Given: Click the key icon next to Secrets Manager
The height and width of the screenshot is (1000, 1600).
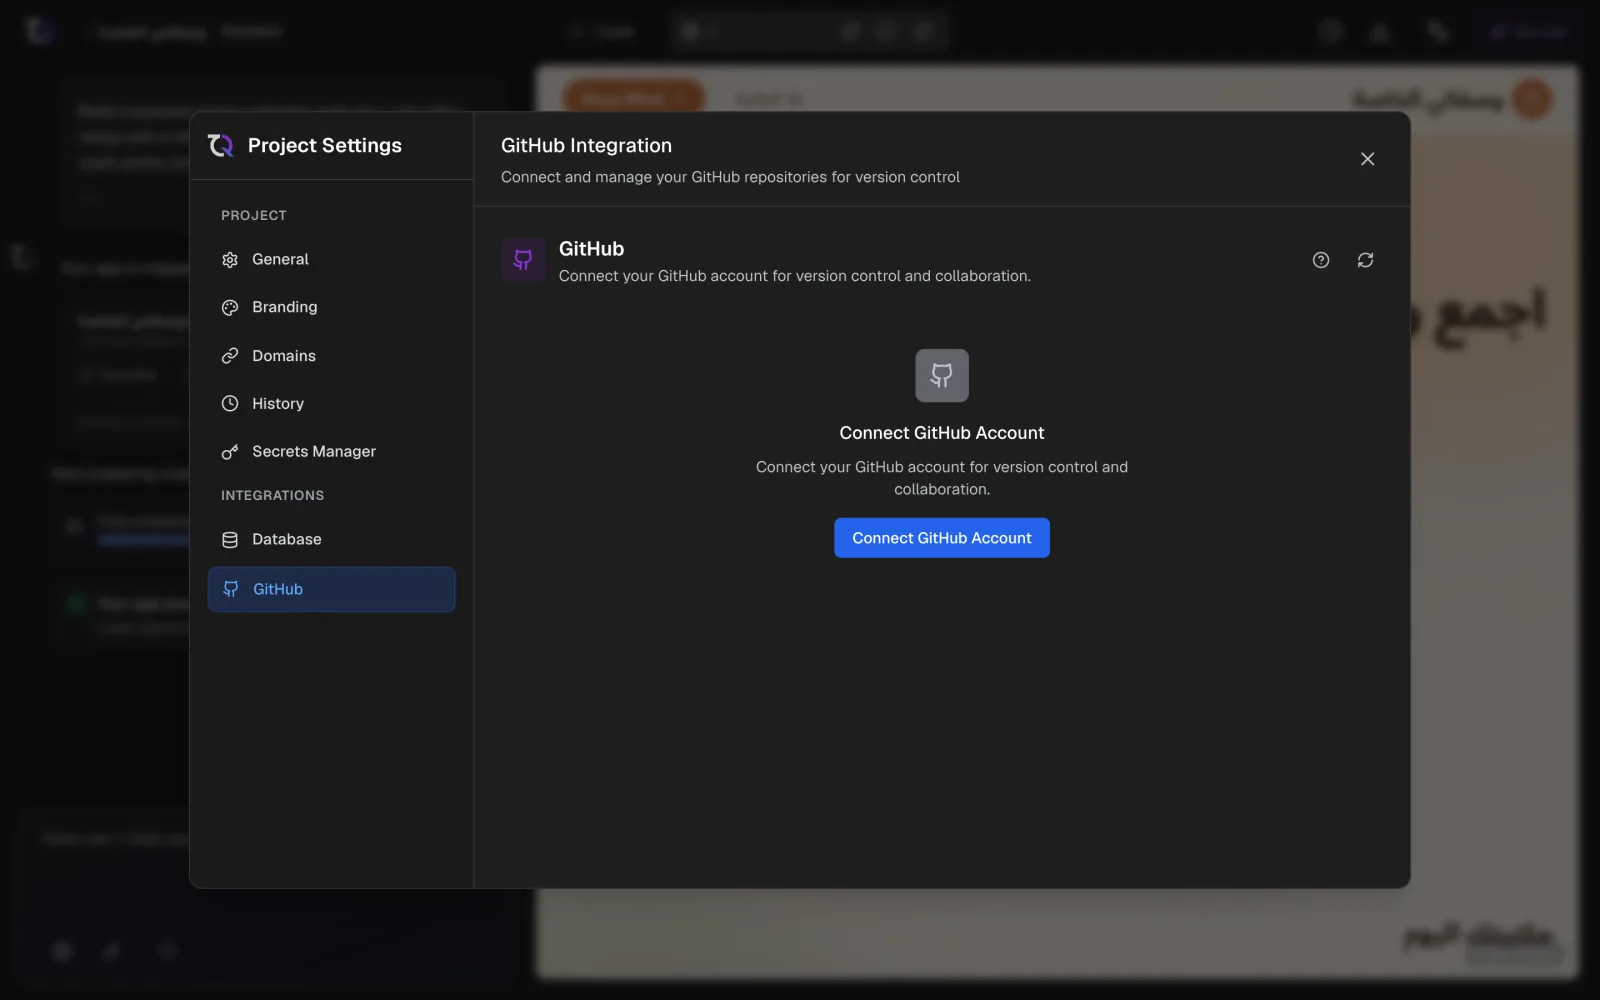Looking at the screenshot, I should [230, 452].
